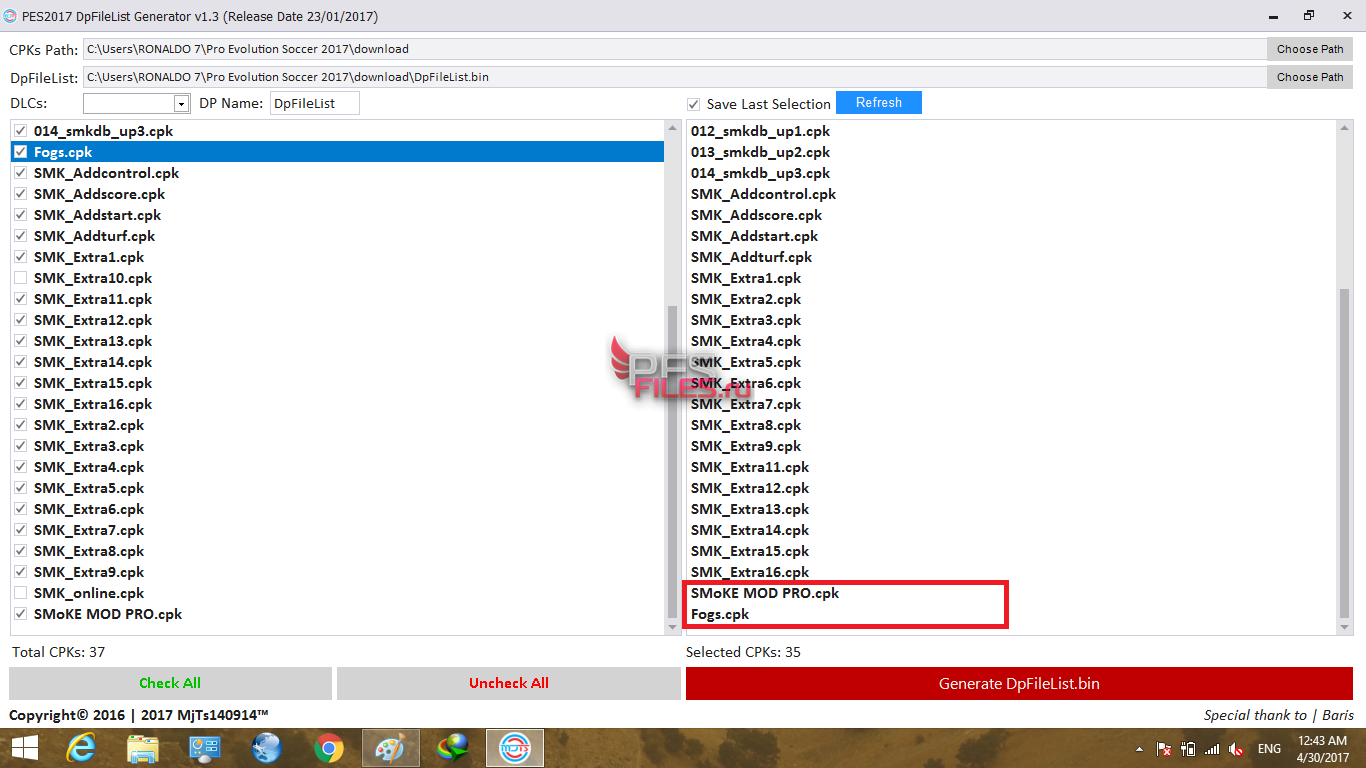Toggle the Save Last Selection checkbox
The width and height of the screenshot is (1366, 768).
point(694,104)
